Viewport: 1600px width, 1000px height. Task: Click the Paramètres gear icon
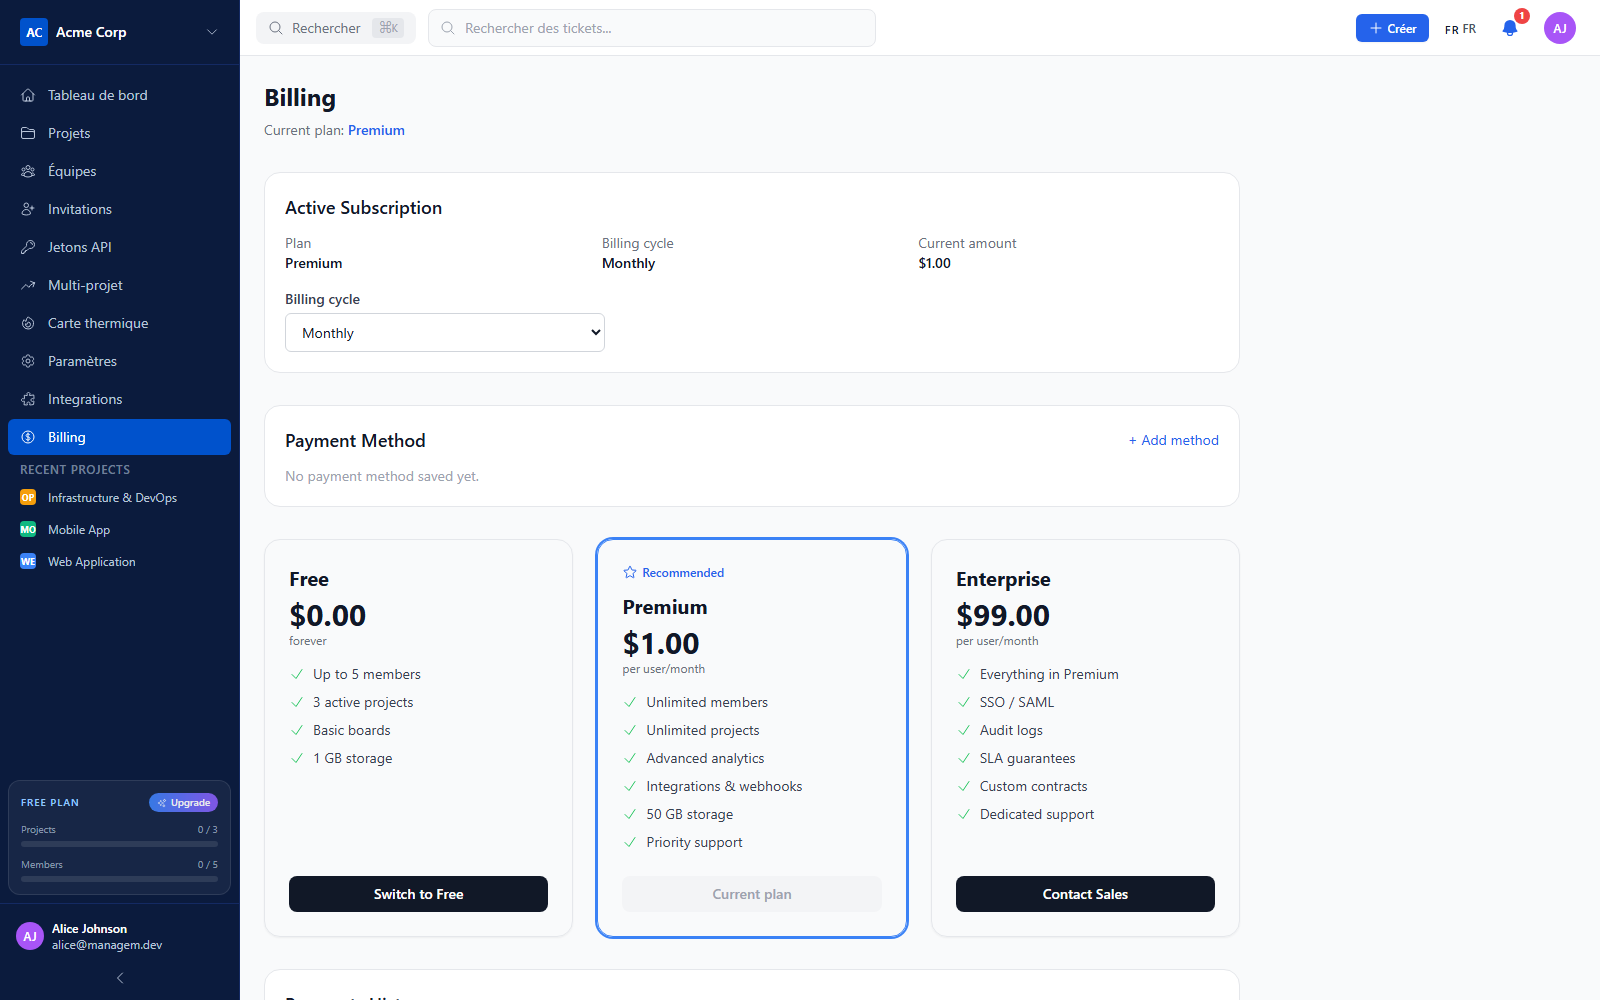point(28,361)
